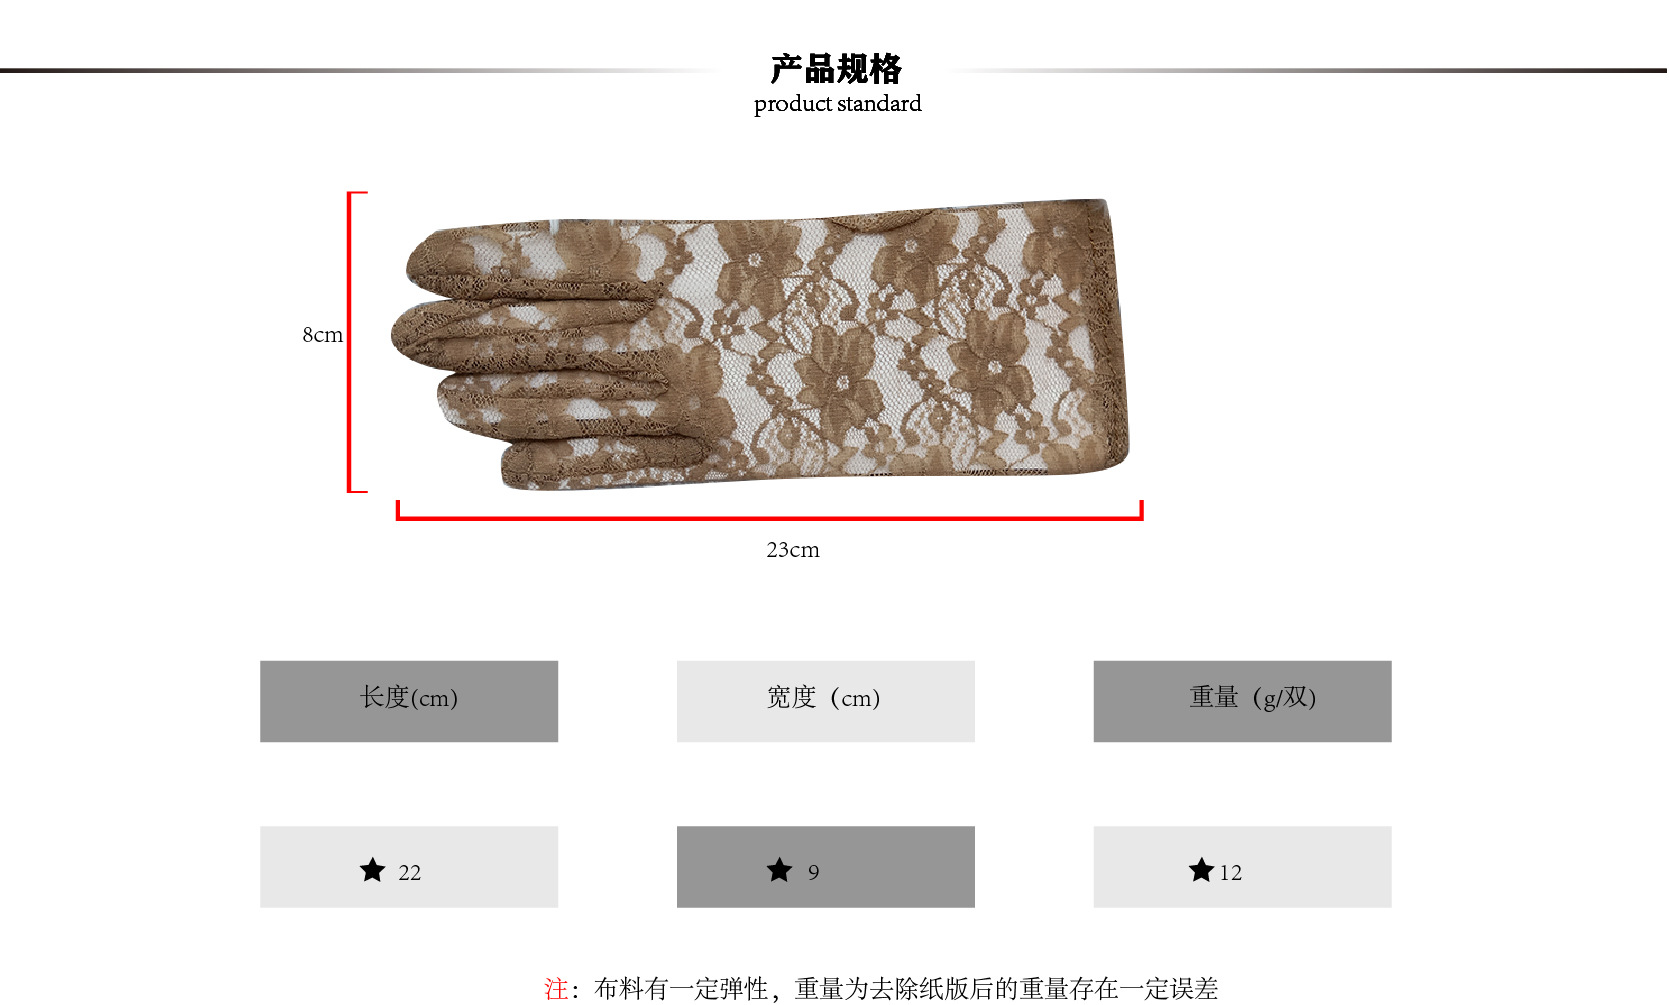
Task: Click the red 注 note marker
Action: pos(556,989)
